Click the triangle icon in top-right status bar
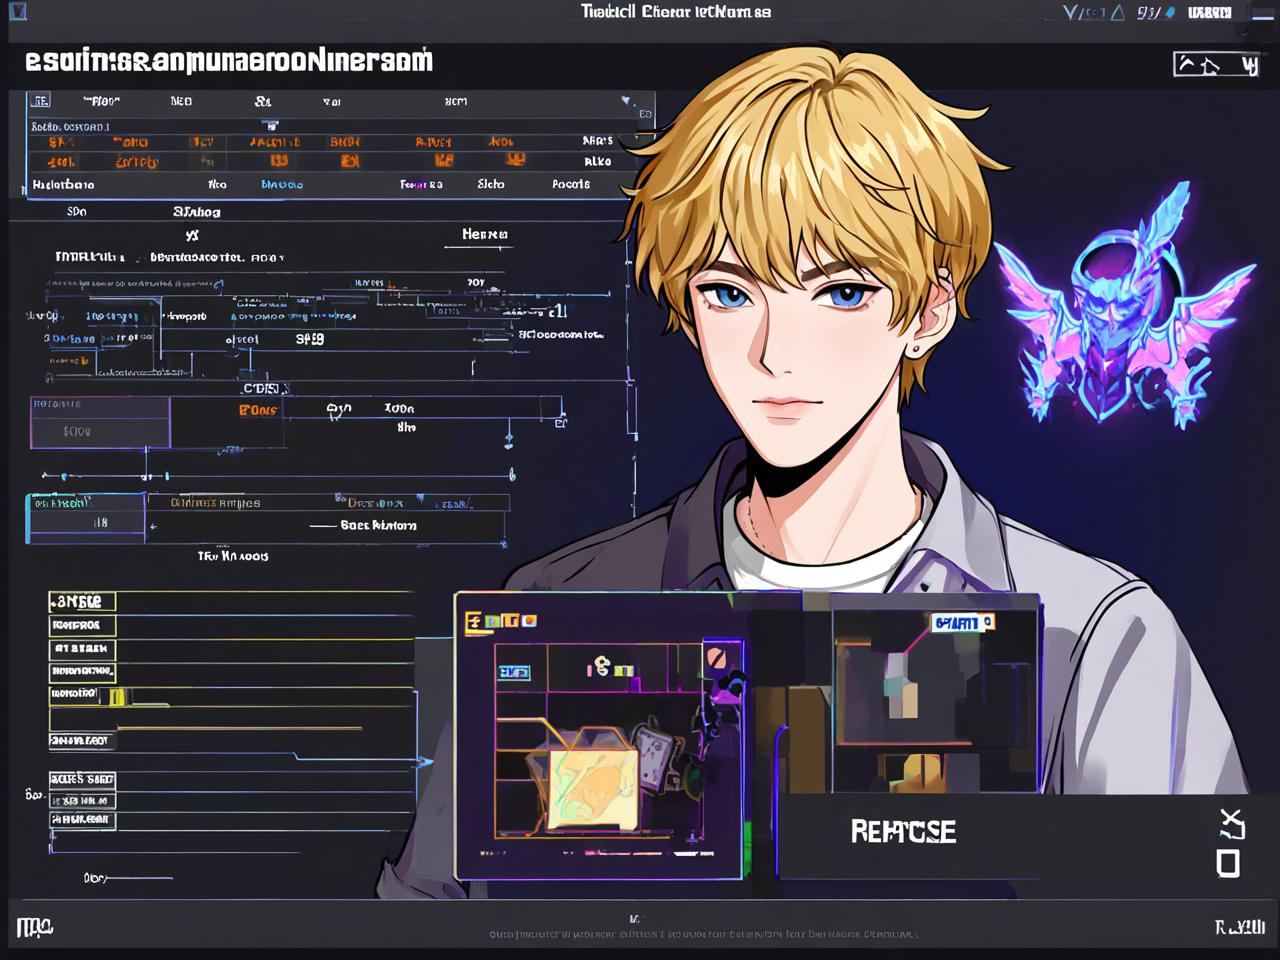Viewport: 1280px width, 960px height. [1117, 12]
